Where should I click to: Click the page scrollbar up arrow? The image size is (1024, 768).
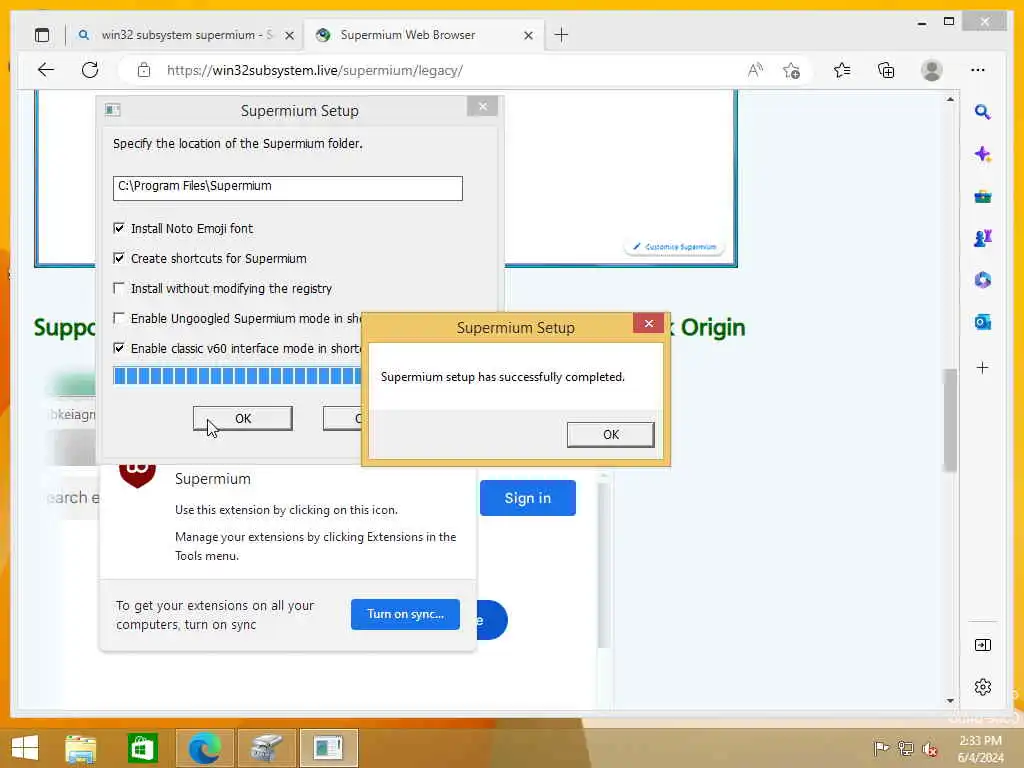click(950, 100)
